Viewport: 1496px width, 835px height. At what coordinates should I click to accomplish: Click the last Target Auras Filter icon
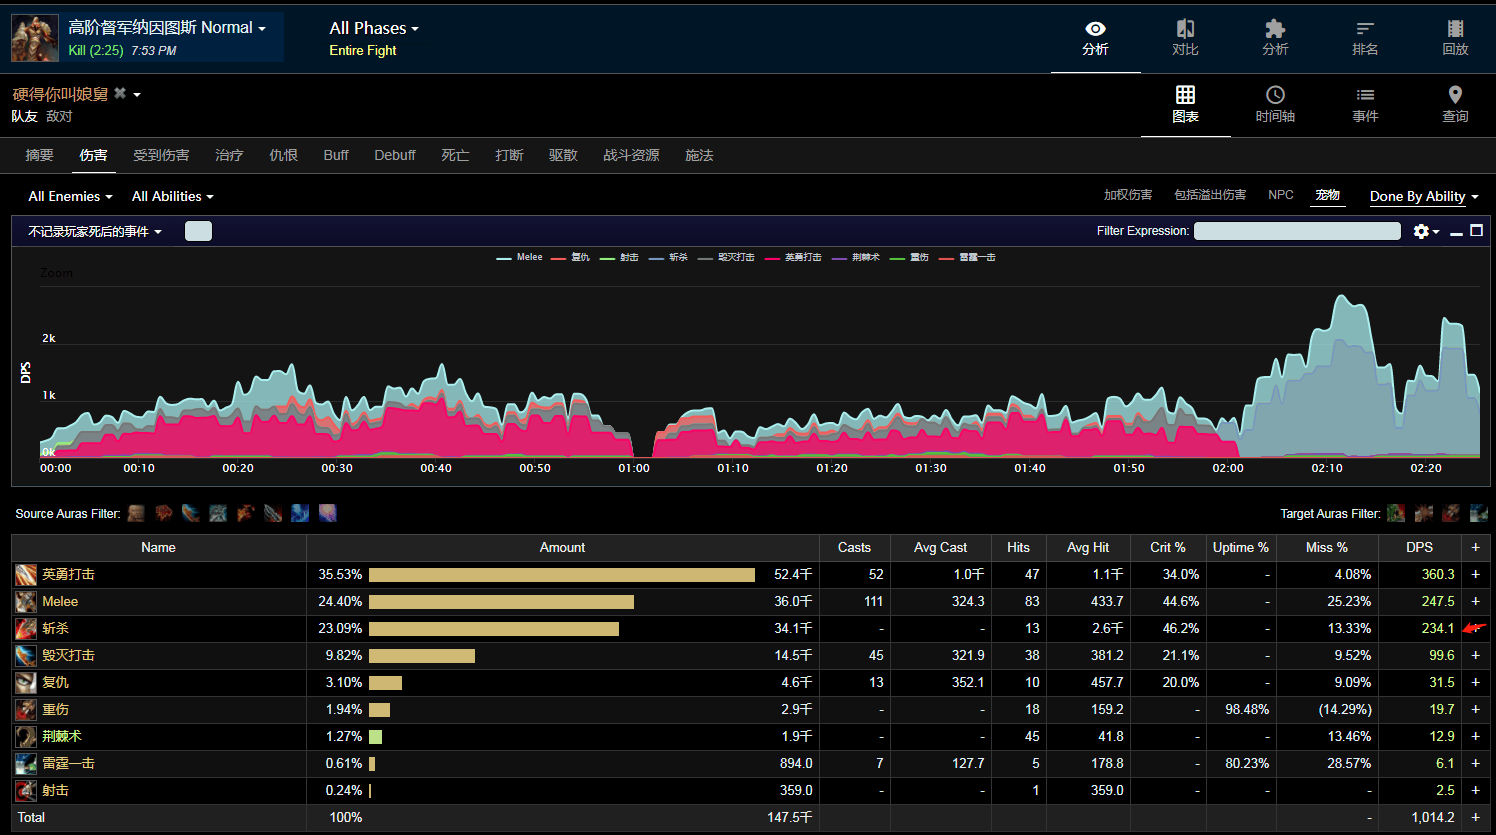coord(1478,513)
